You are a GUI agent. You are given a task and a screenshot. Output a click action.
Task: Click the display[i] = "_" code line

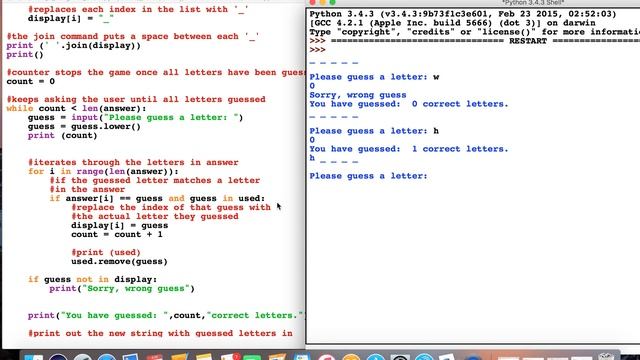(x=71, y=18)
